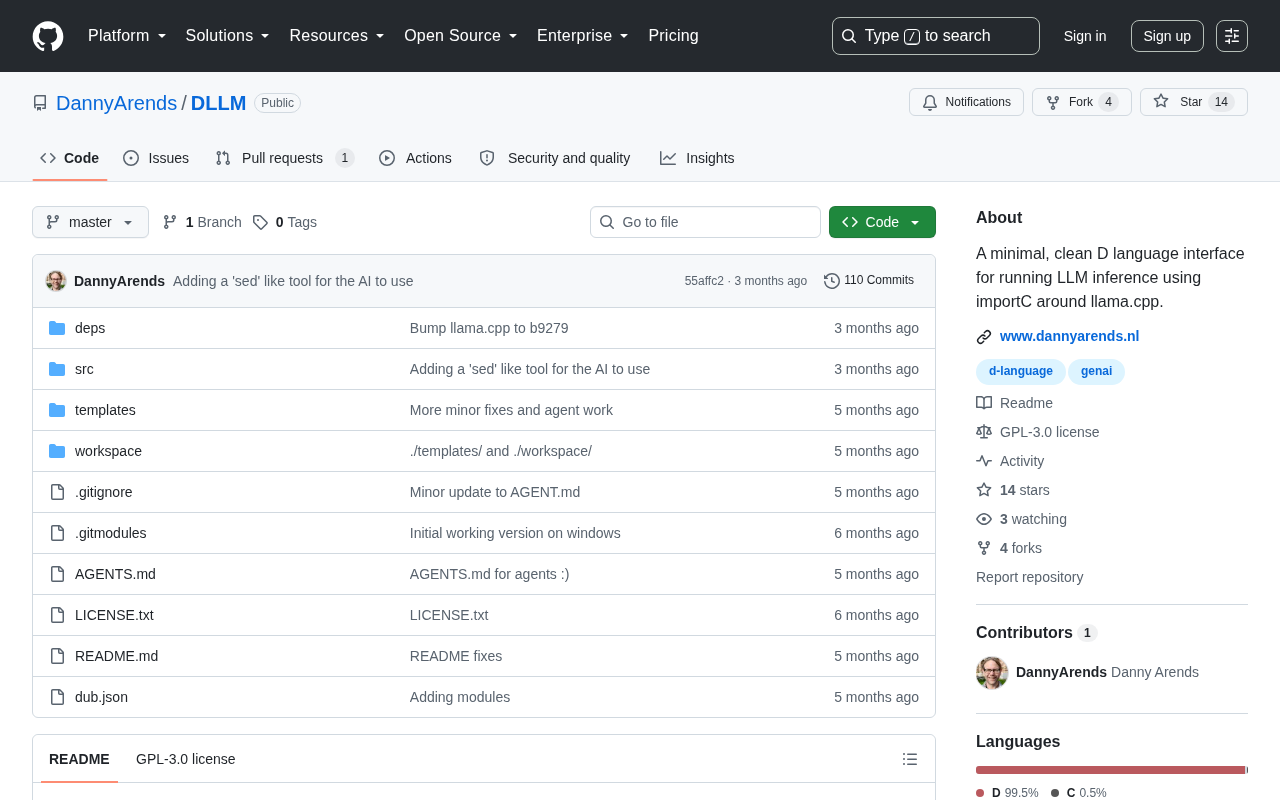Click the dub.json file icon
The height and width of the screenshot is (800, 1280).
point(57,697)
